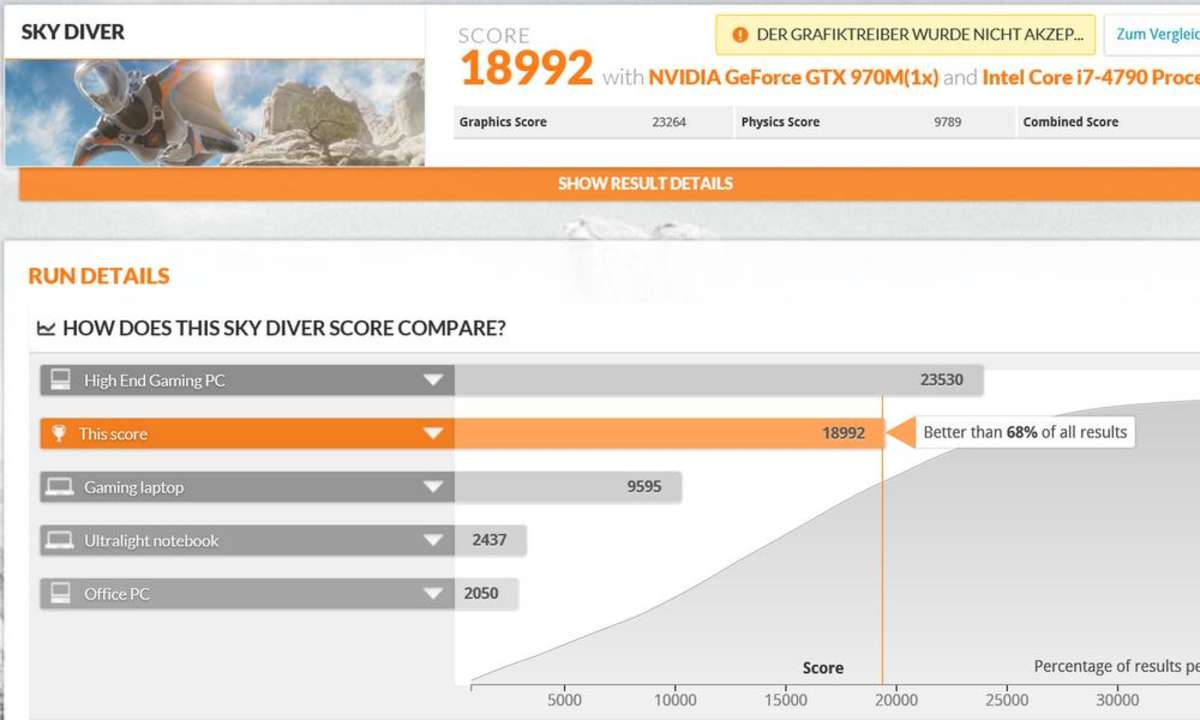
Task: Click the chart icon before the comparison heading
Action: pyautogui.click(x=46, y=328)
